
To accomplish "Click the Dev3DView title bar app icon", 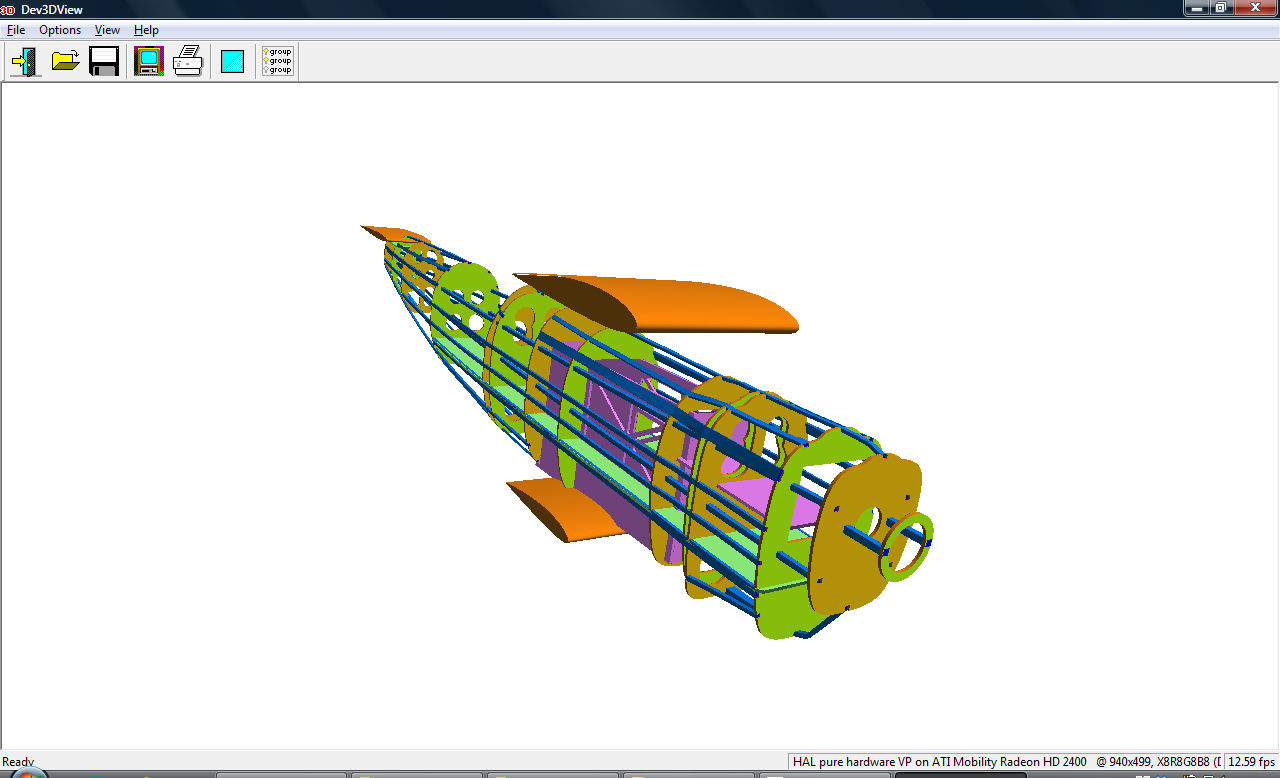I will click(8, 9).
